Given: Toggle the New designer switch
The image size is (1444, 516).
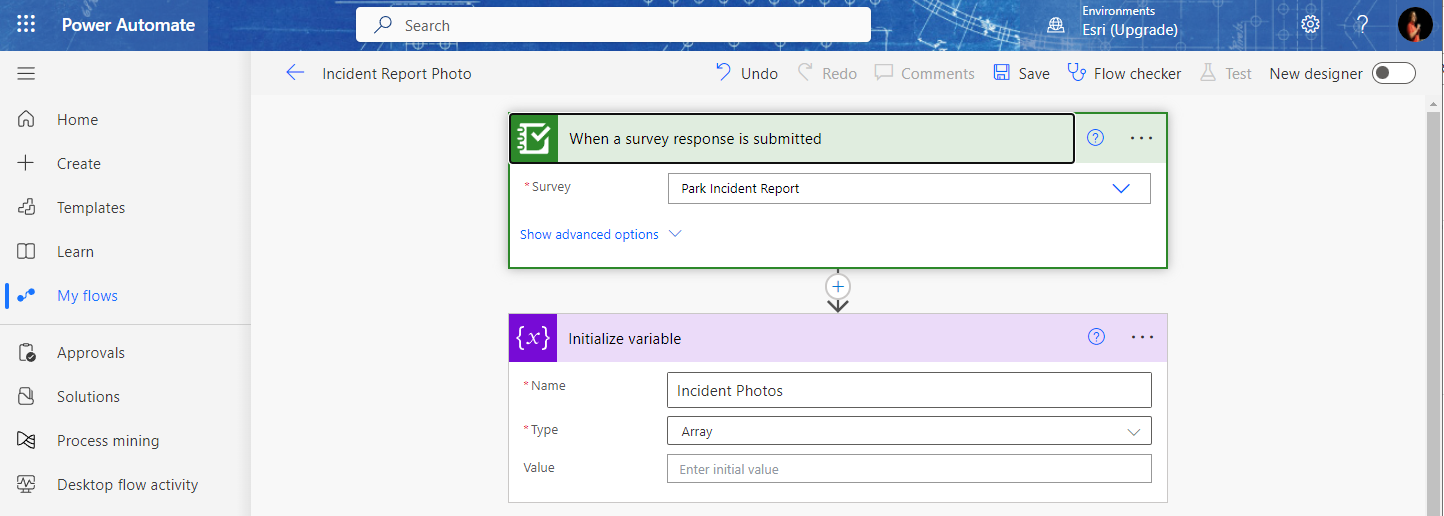Looking at the screenshot, I should pyautogui.click(x=1394, y=73).
